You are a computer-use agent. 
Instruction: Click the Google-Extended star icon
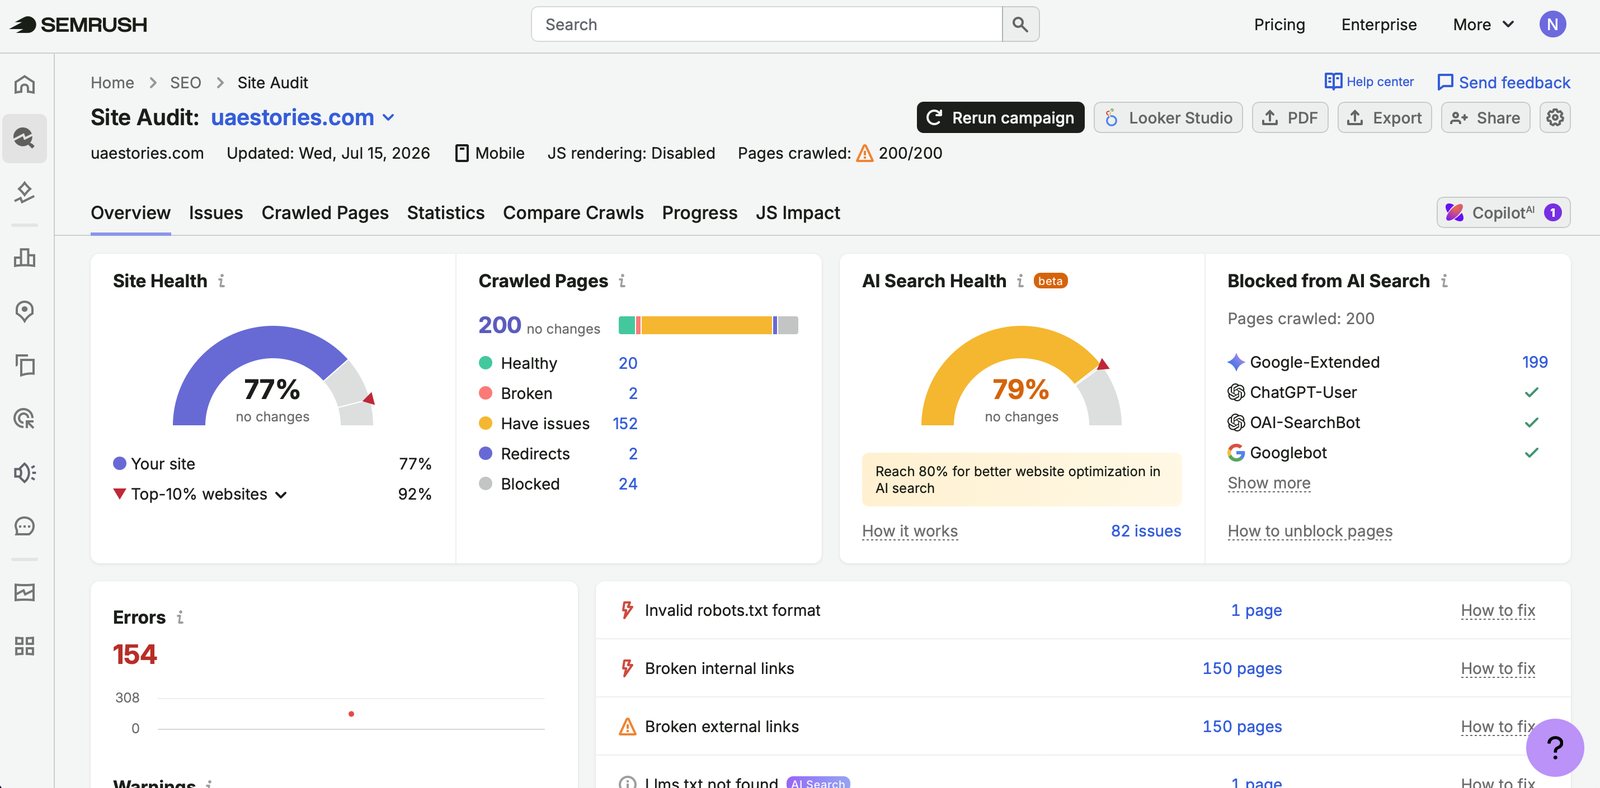[x=1236, y=362]
